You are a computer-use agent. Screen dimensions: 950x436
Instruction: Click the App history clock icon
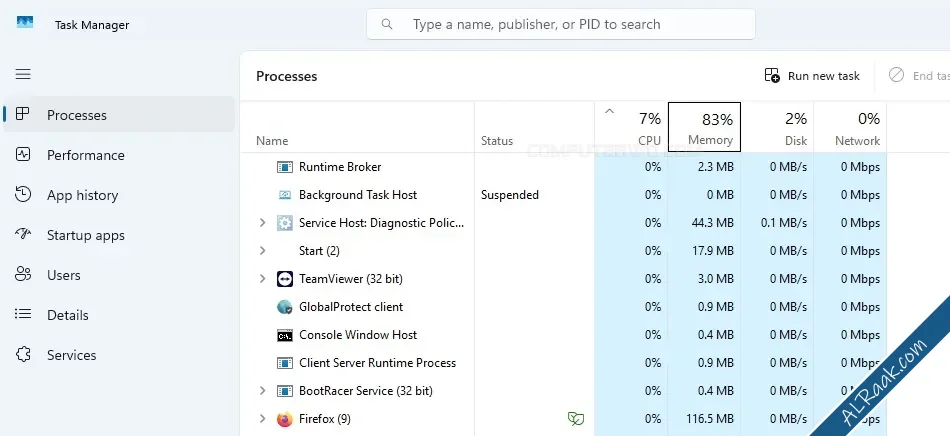pos(23,194)
